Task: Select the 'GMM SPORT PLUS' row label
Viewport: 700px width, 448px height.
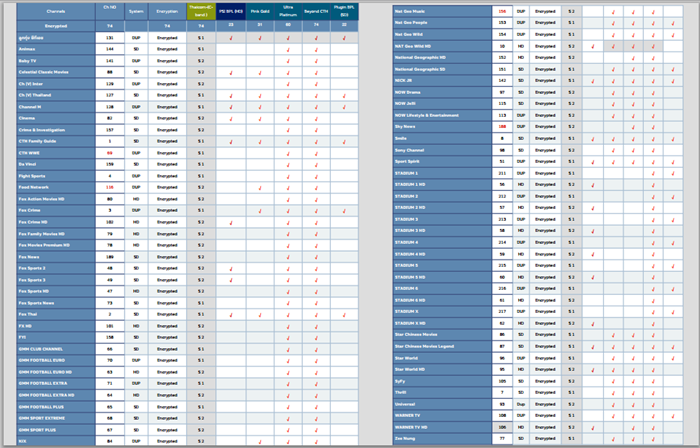Action: [x=56, y=430]
